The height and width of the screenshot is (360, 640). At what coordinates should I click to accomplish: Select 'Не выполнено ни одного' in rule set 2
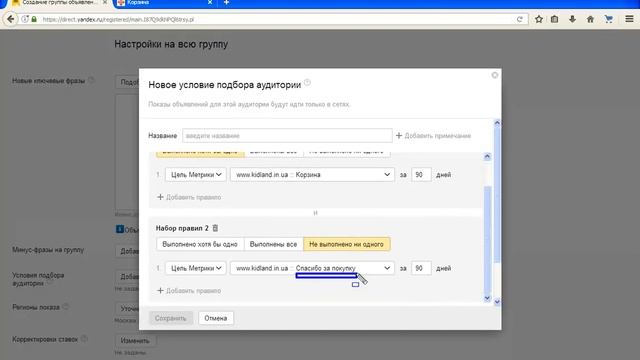point(347,244)
